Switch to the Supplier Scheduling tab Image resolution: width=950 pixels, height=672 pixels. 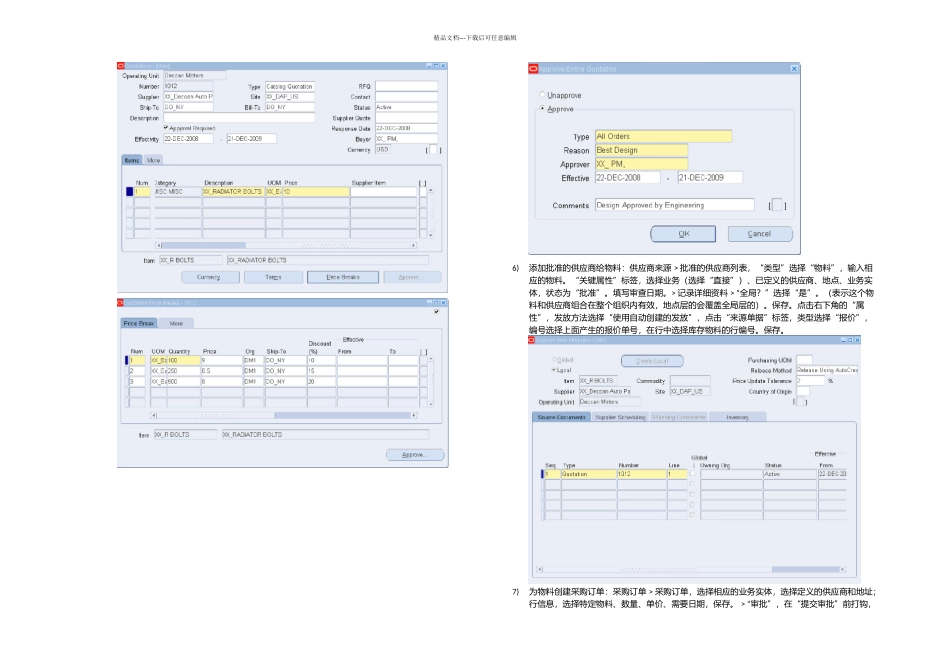620,418
